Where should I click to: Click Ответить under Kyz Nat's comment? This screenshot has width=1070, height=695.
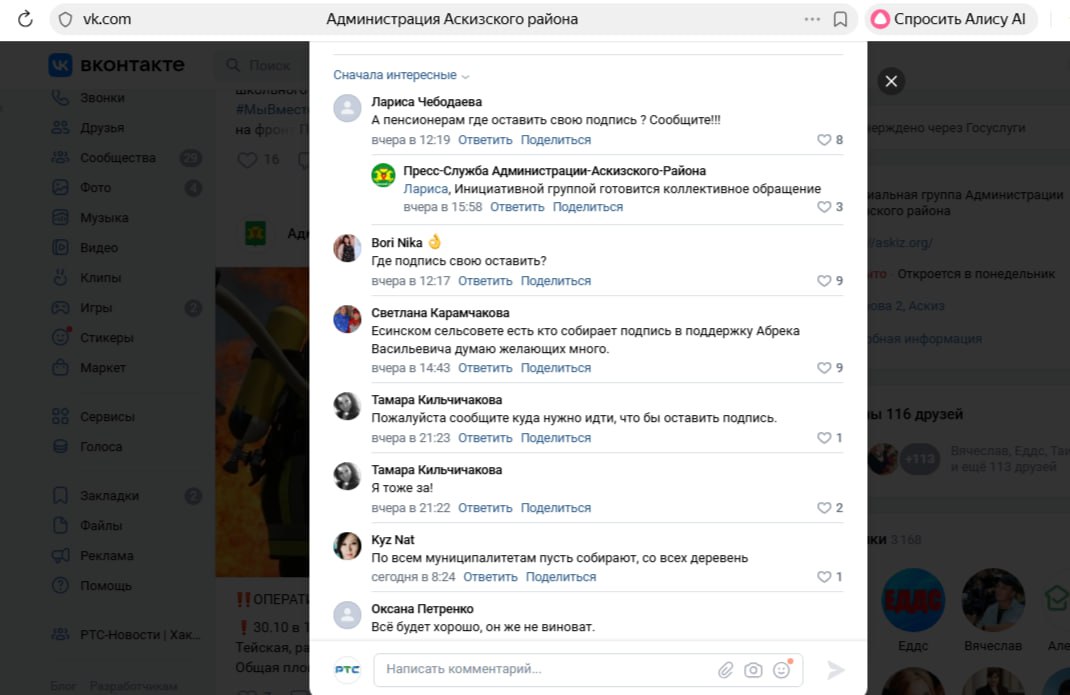click(490, 577)
